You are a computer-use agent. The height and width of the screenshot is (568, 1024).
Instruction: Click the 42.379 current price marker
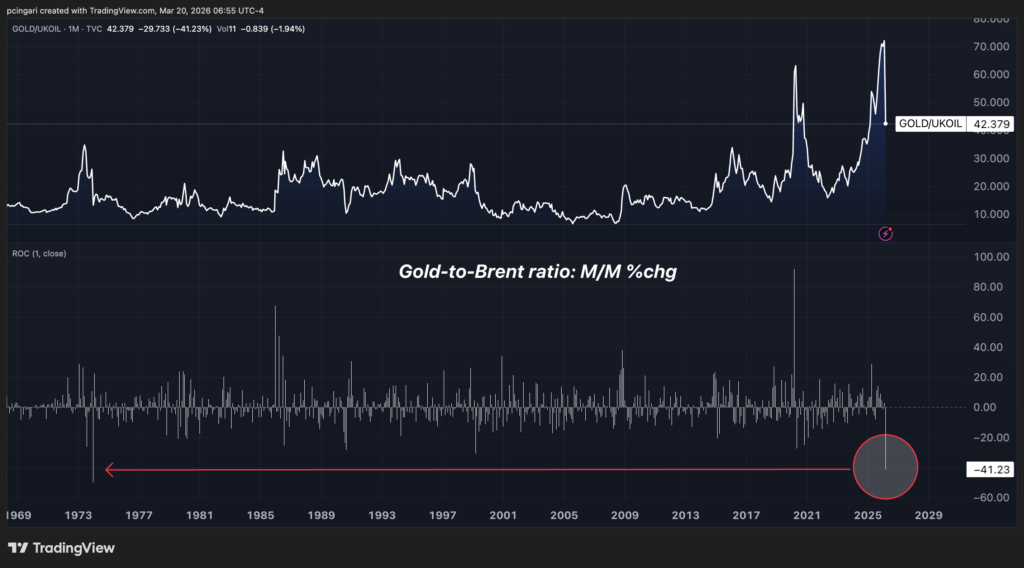pyautogui.click(x=991, y=125)
